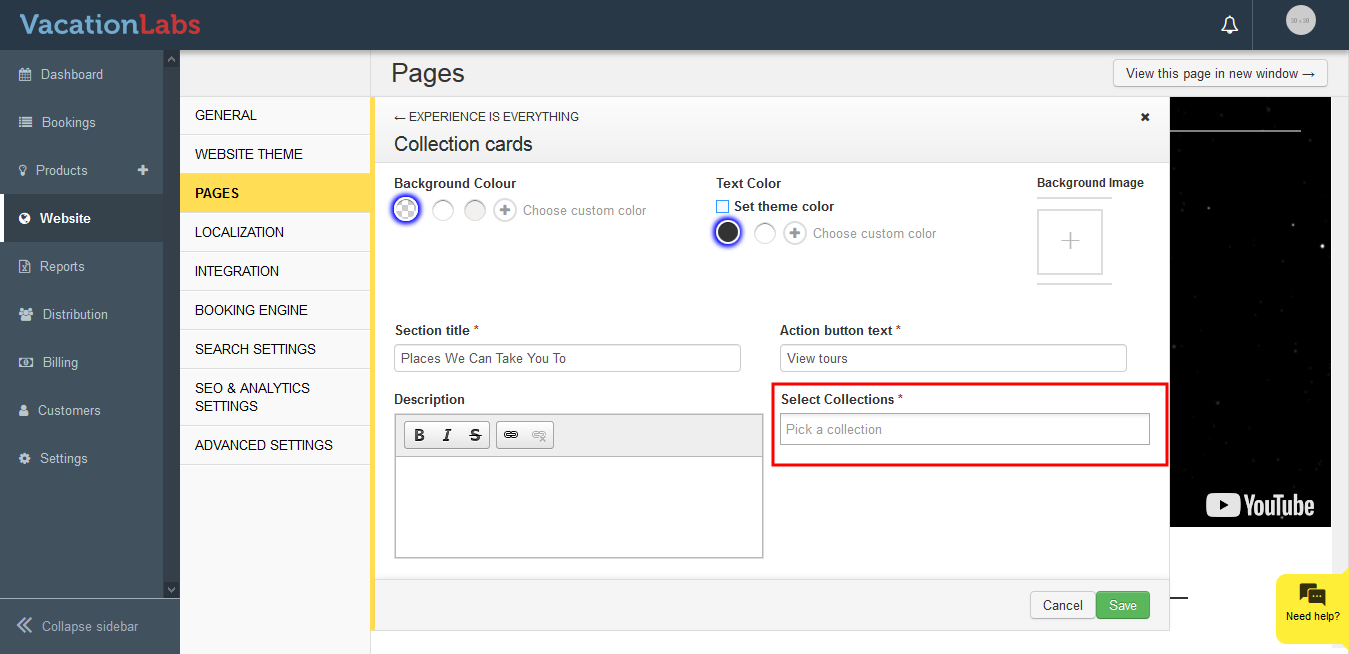Open the Website Theme tab
Screen dimensions: 1349x654
(x=249, y=154)
